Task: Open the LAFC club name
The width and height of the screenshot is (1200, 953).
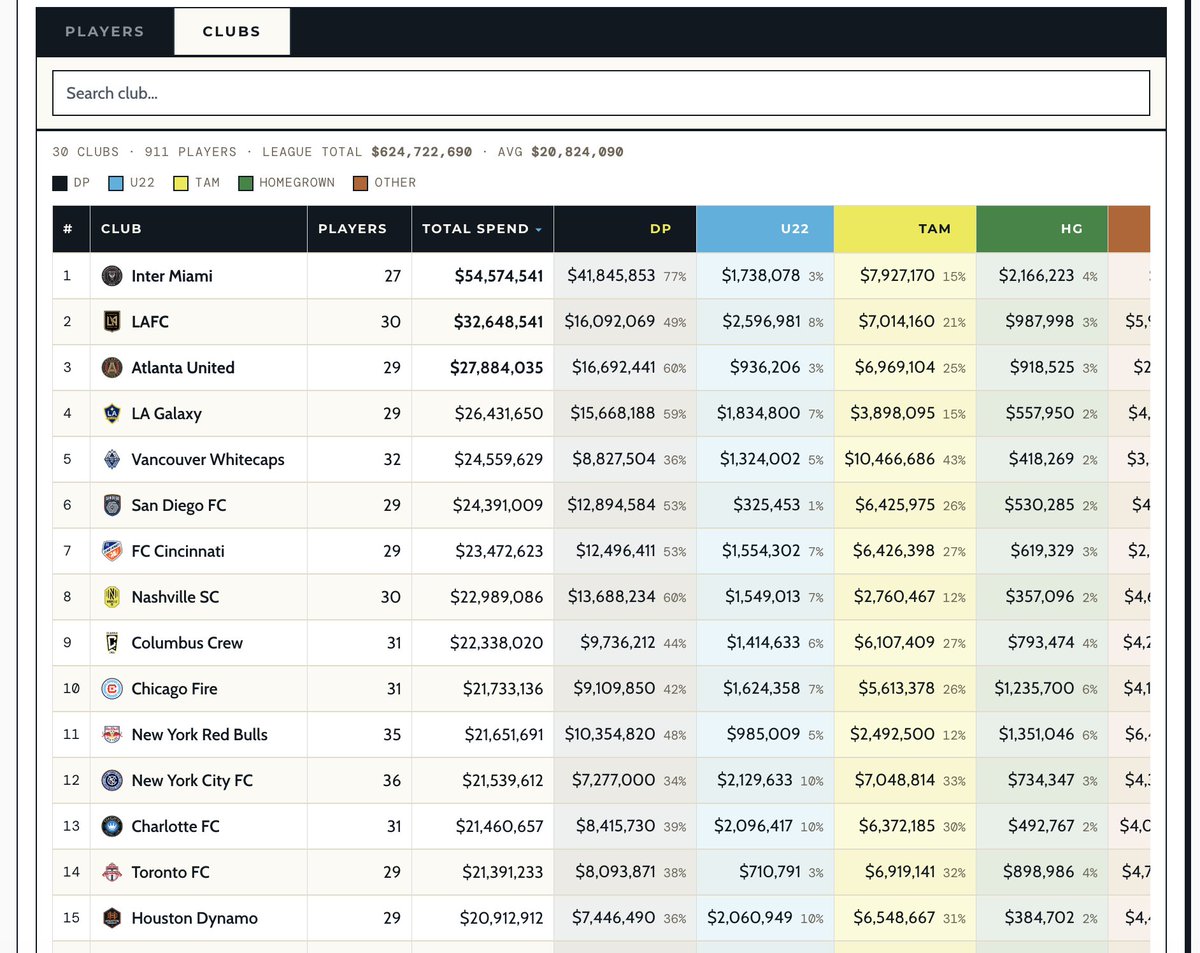Action: point(150,322)
